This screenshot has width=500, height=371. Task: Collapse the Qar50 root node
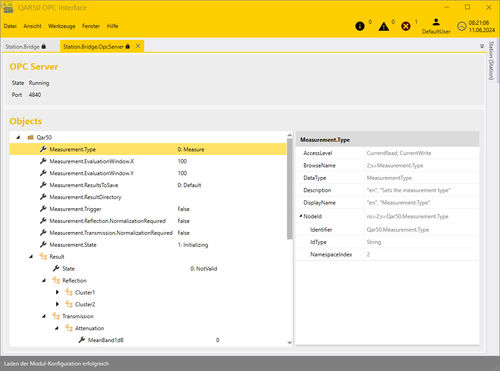[18, 137]
